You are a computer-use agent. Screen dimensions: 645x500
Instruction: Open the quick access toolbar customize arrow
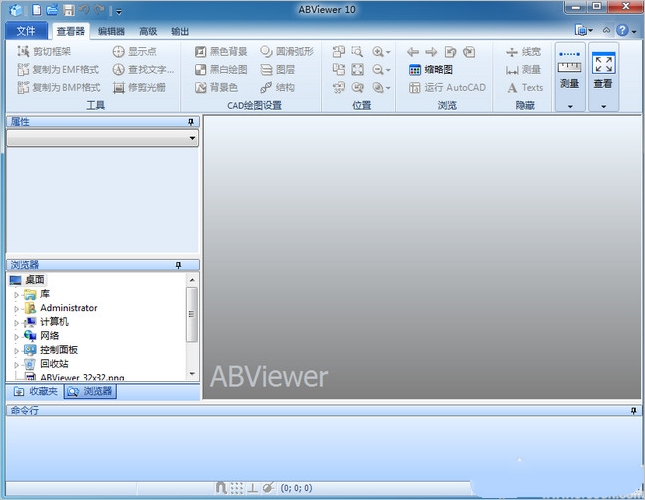coord(119,11)
